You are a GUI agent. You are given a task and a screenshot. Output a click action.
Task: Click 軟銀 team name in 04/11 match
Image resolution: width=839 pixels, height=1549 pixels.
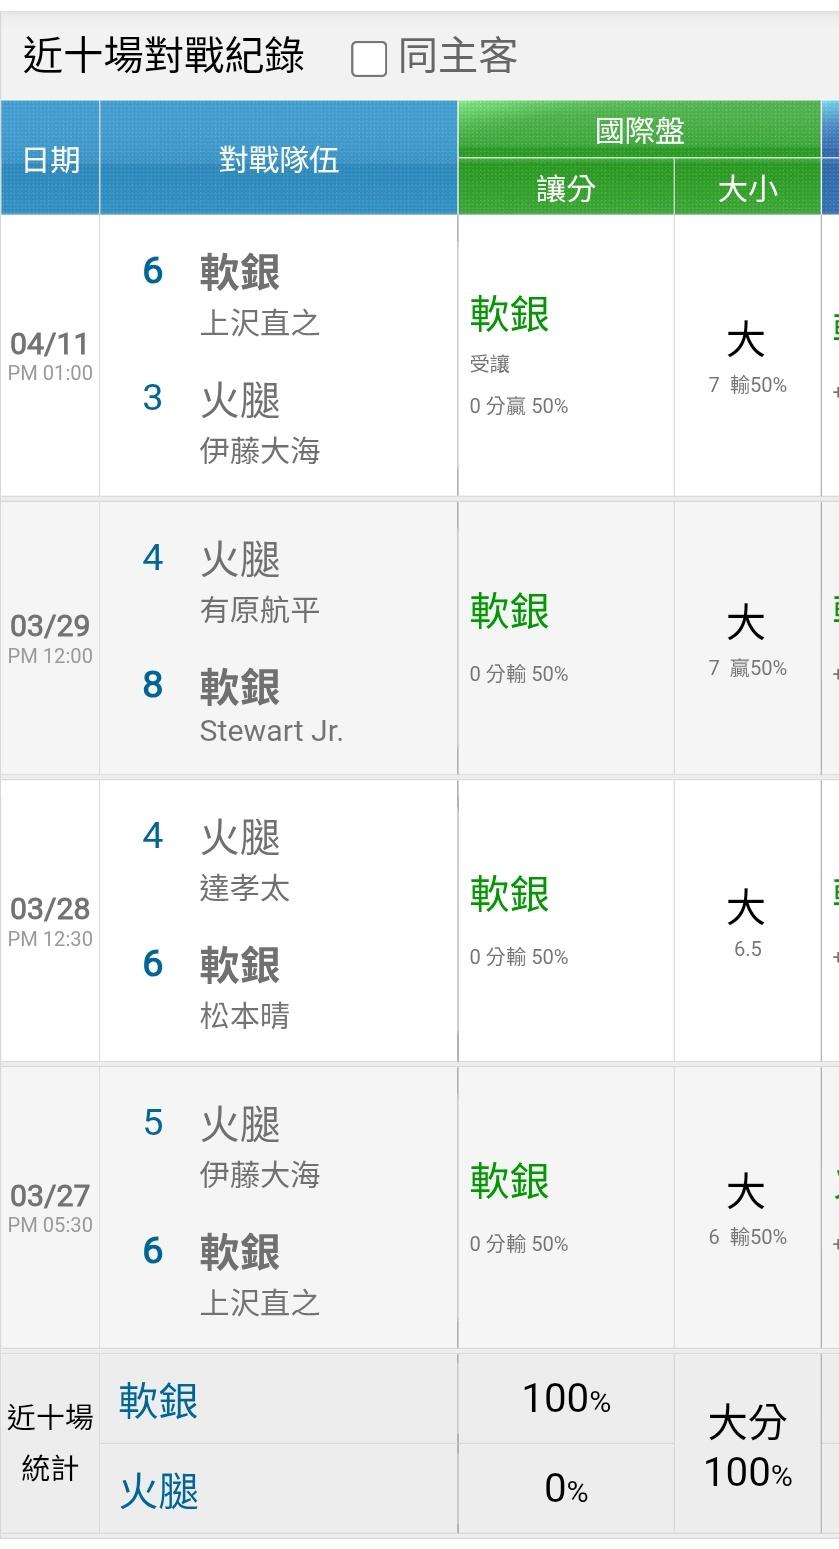tap(240, 272)
